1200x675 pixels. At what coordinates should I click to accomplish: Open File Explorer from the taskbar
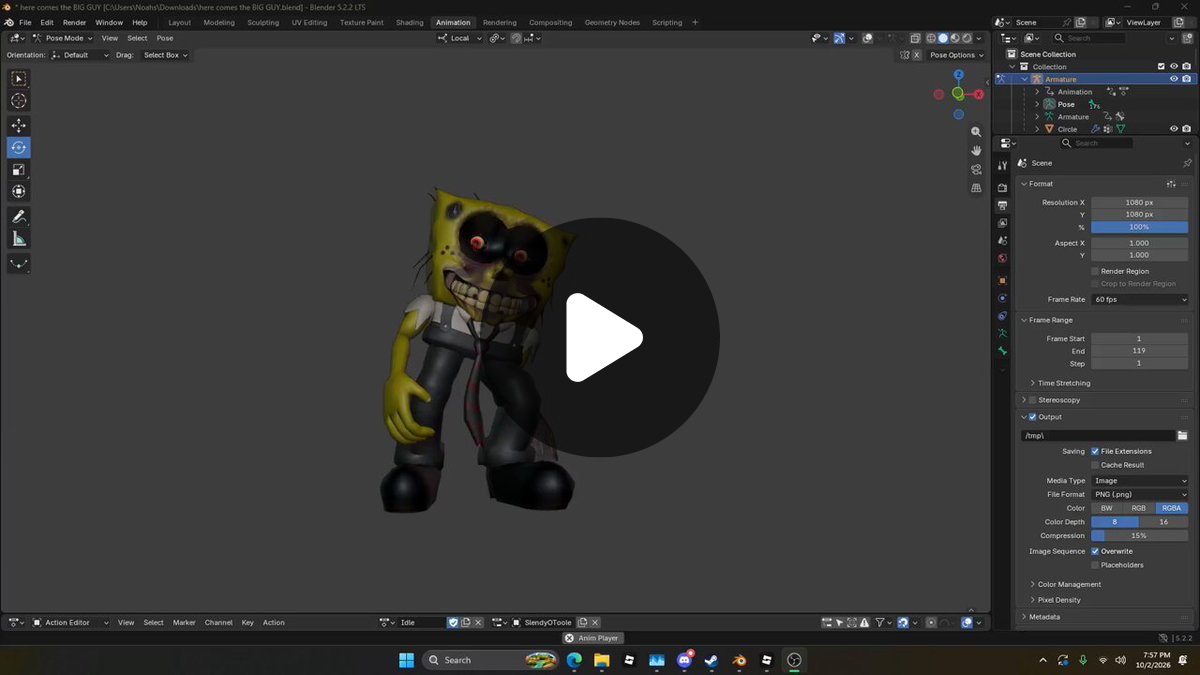point(602,660)
